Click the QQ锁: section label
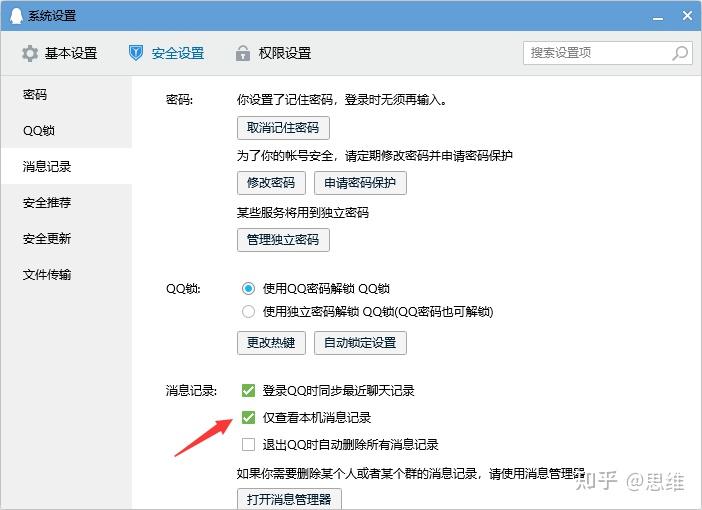This screenshot has width=702, height=510. coord(183,289)
